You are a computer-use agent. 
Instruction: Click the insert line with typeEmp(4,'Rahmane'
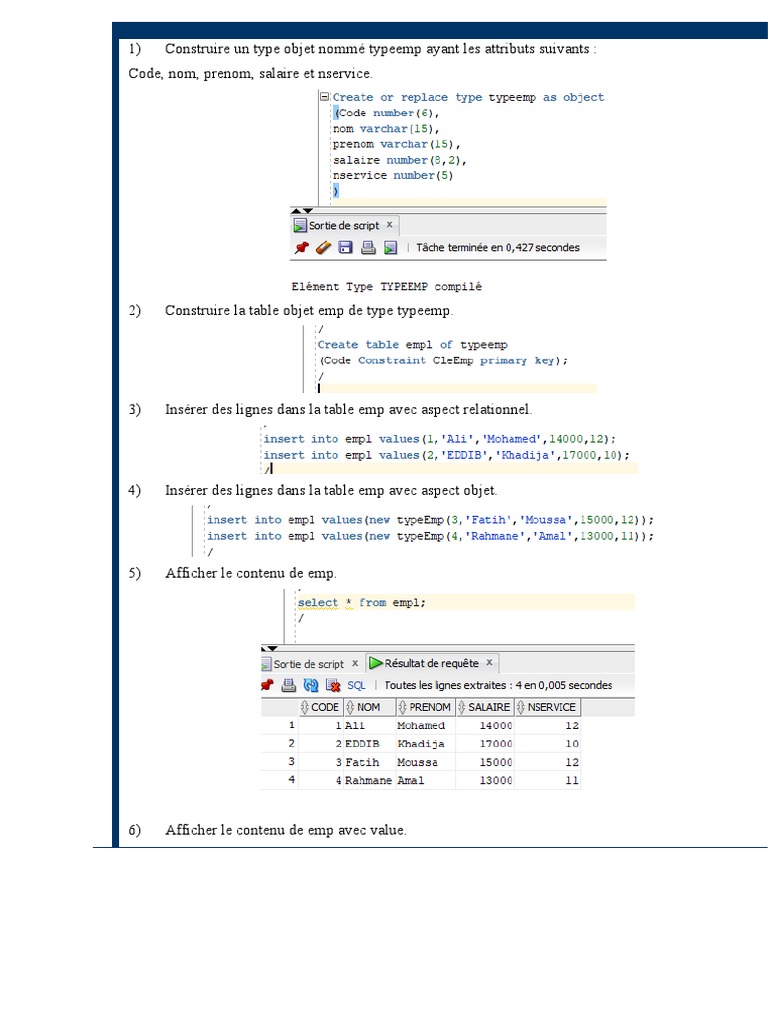430,536
